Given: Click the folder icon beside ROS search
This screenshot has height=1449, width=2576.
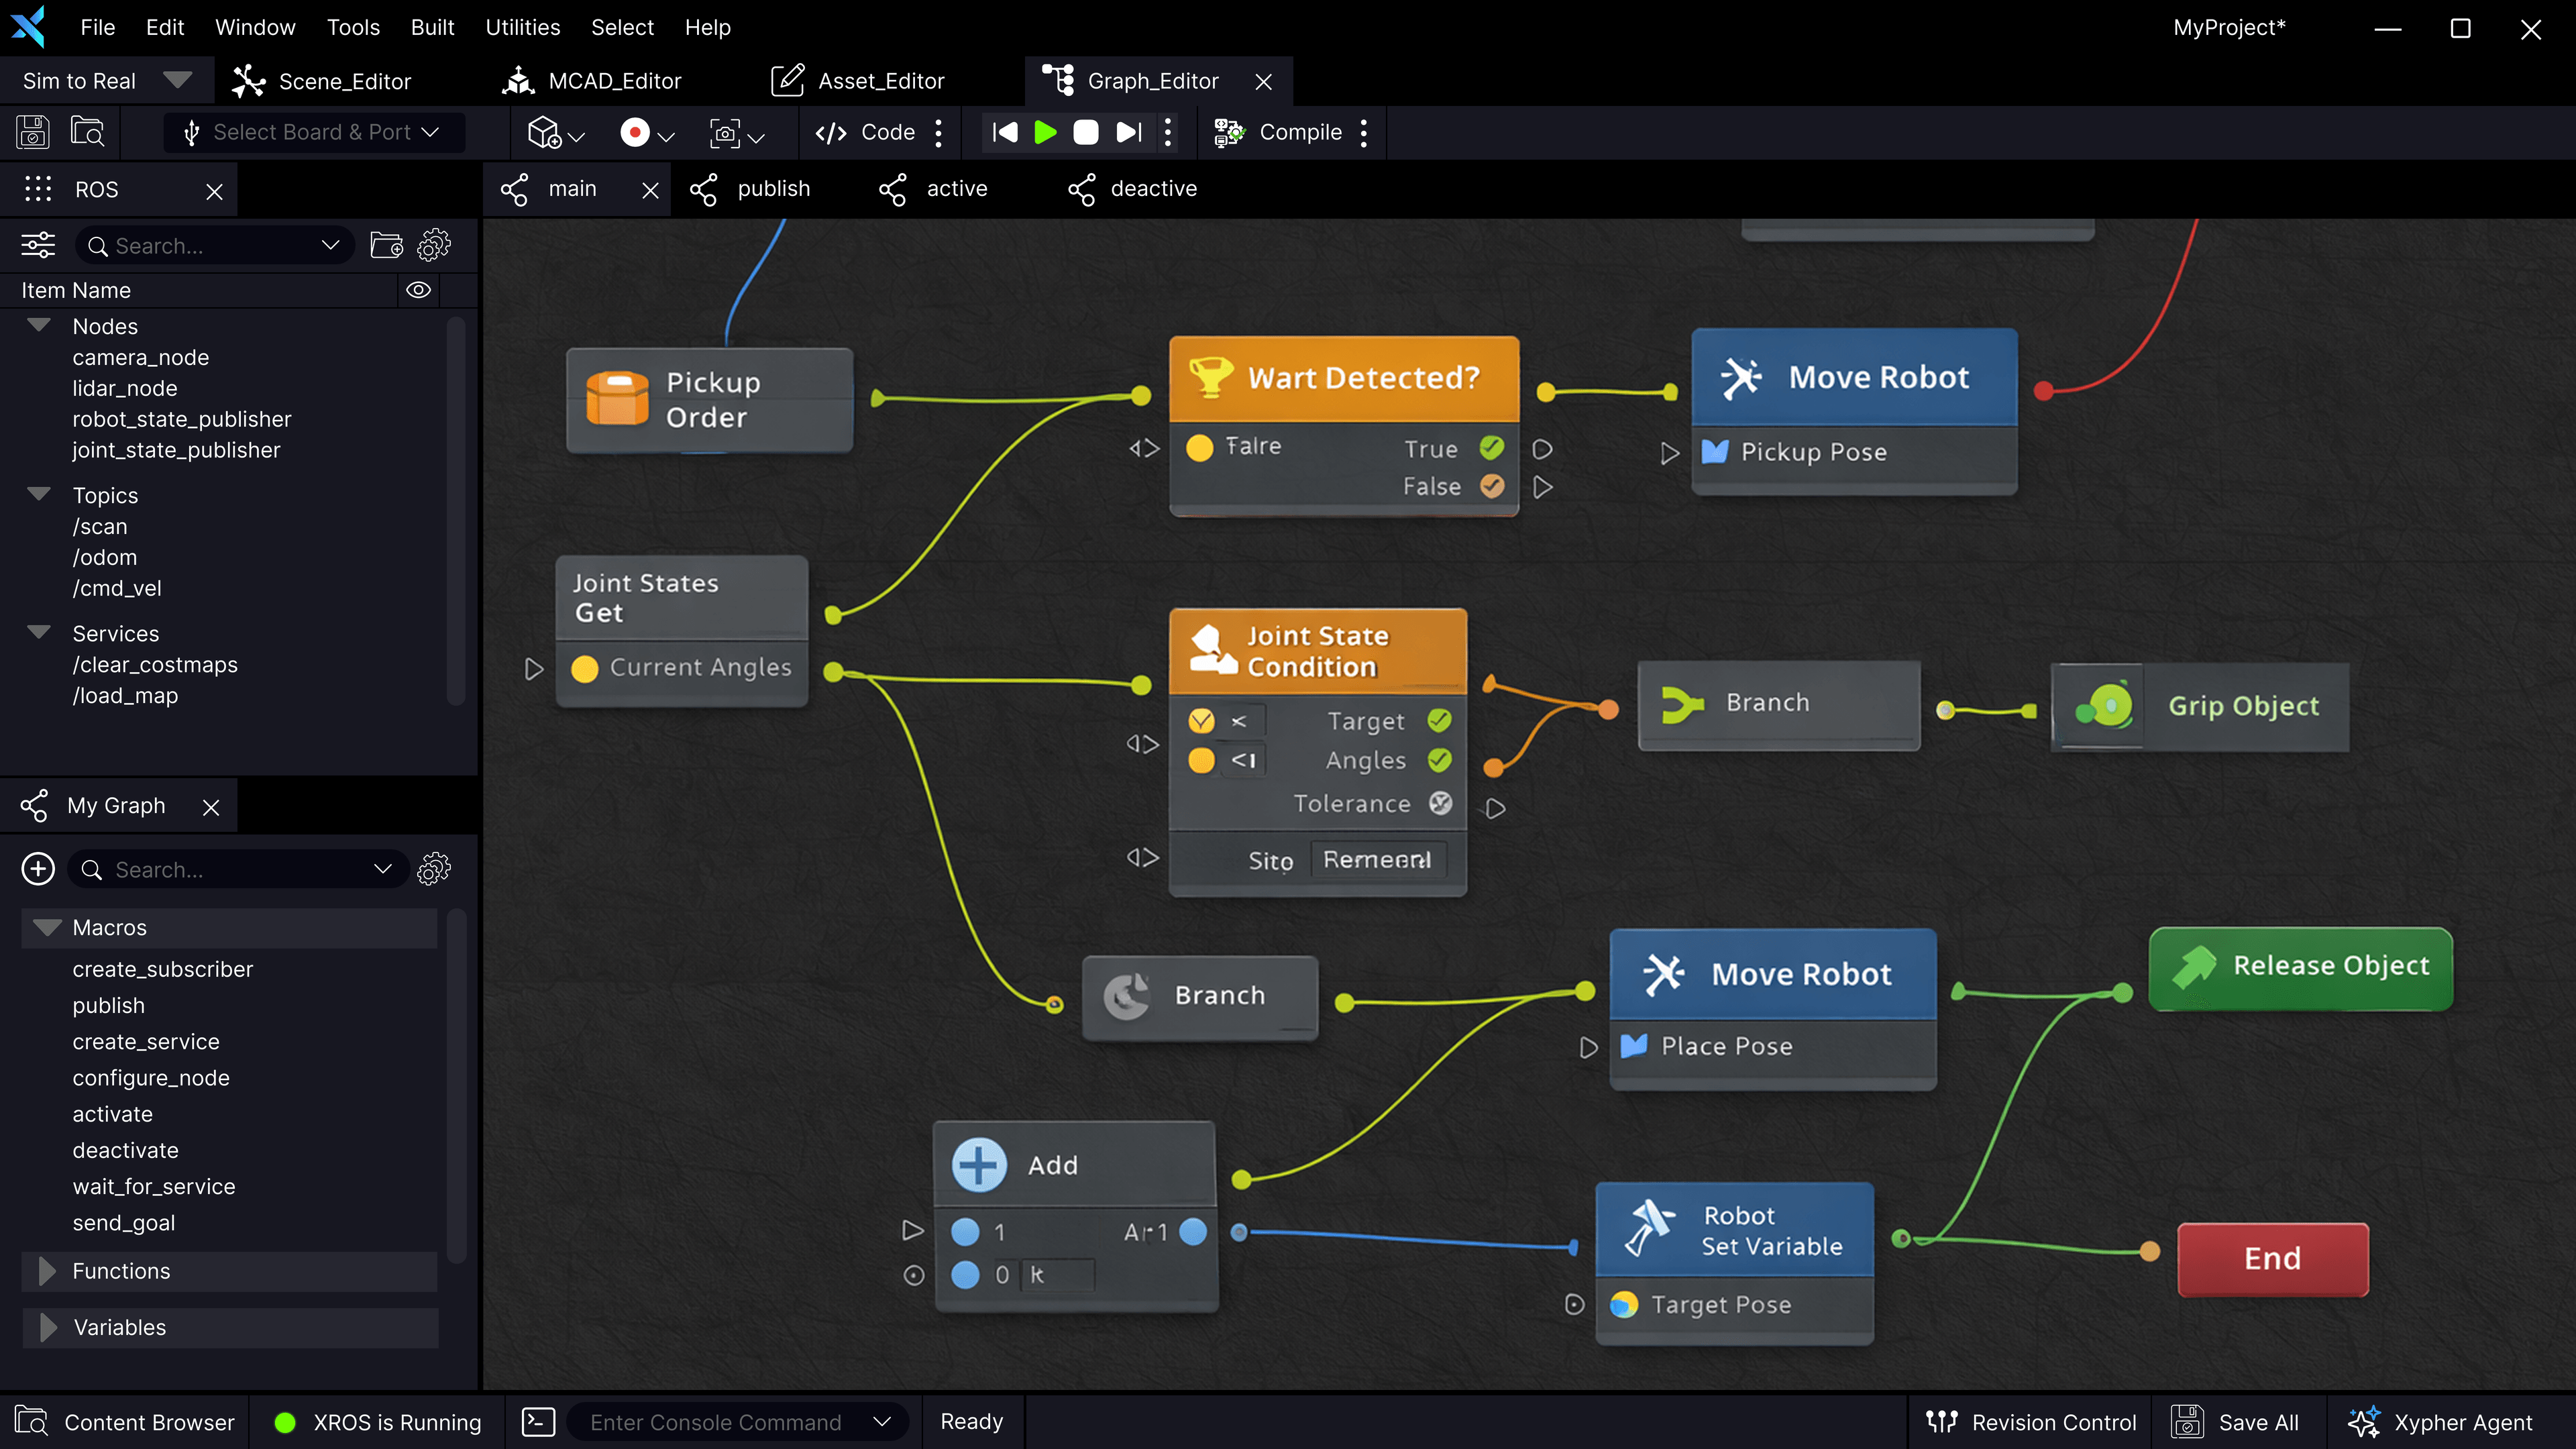Looking at the screenshot, I should [x=386, y=246].
